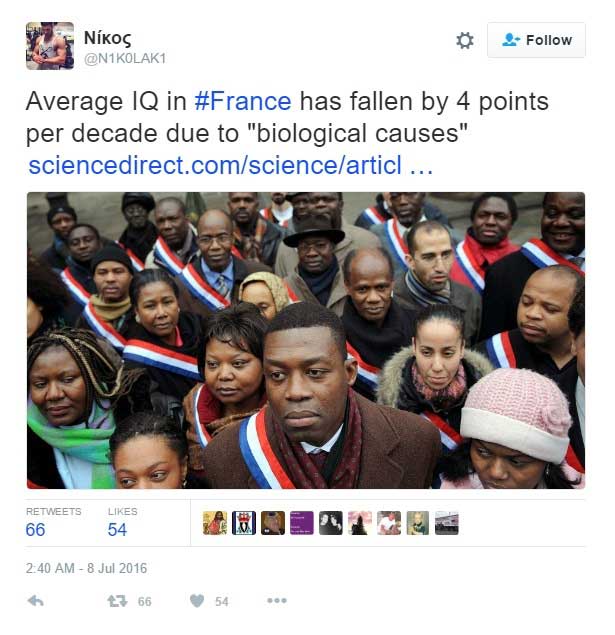Open Νίκος profile picture
Screen dimensions: 615x635
50,45
